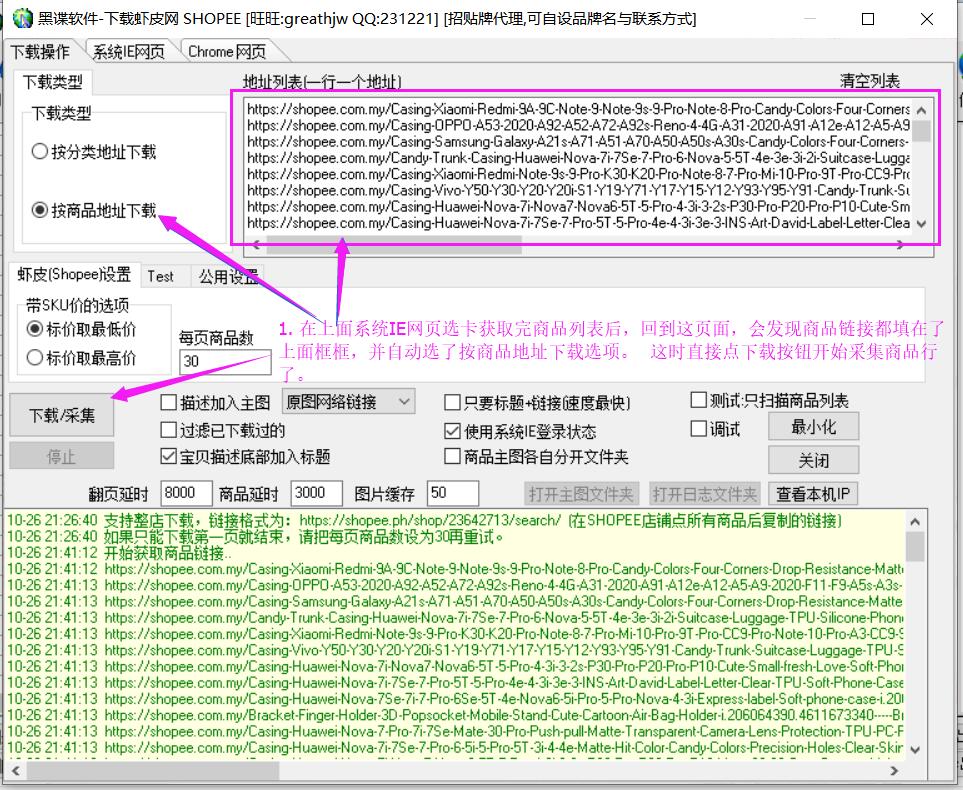The width and height of the screenshot is (963, 790).
Task: Click log line 开始获取商品链接
Action: tap(120, 553)
